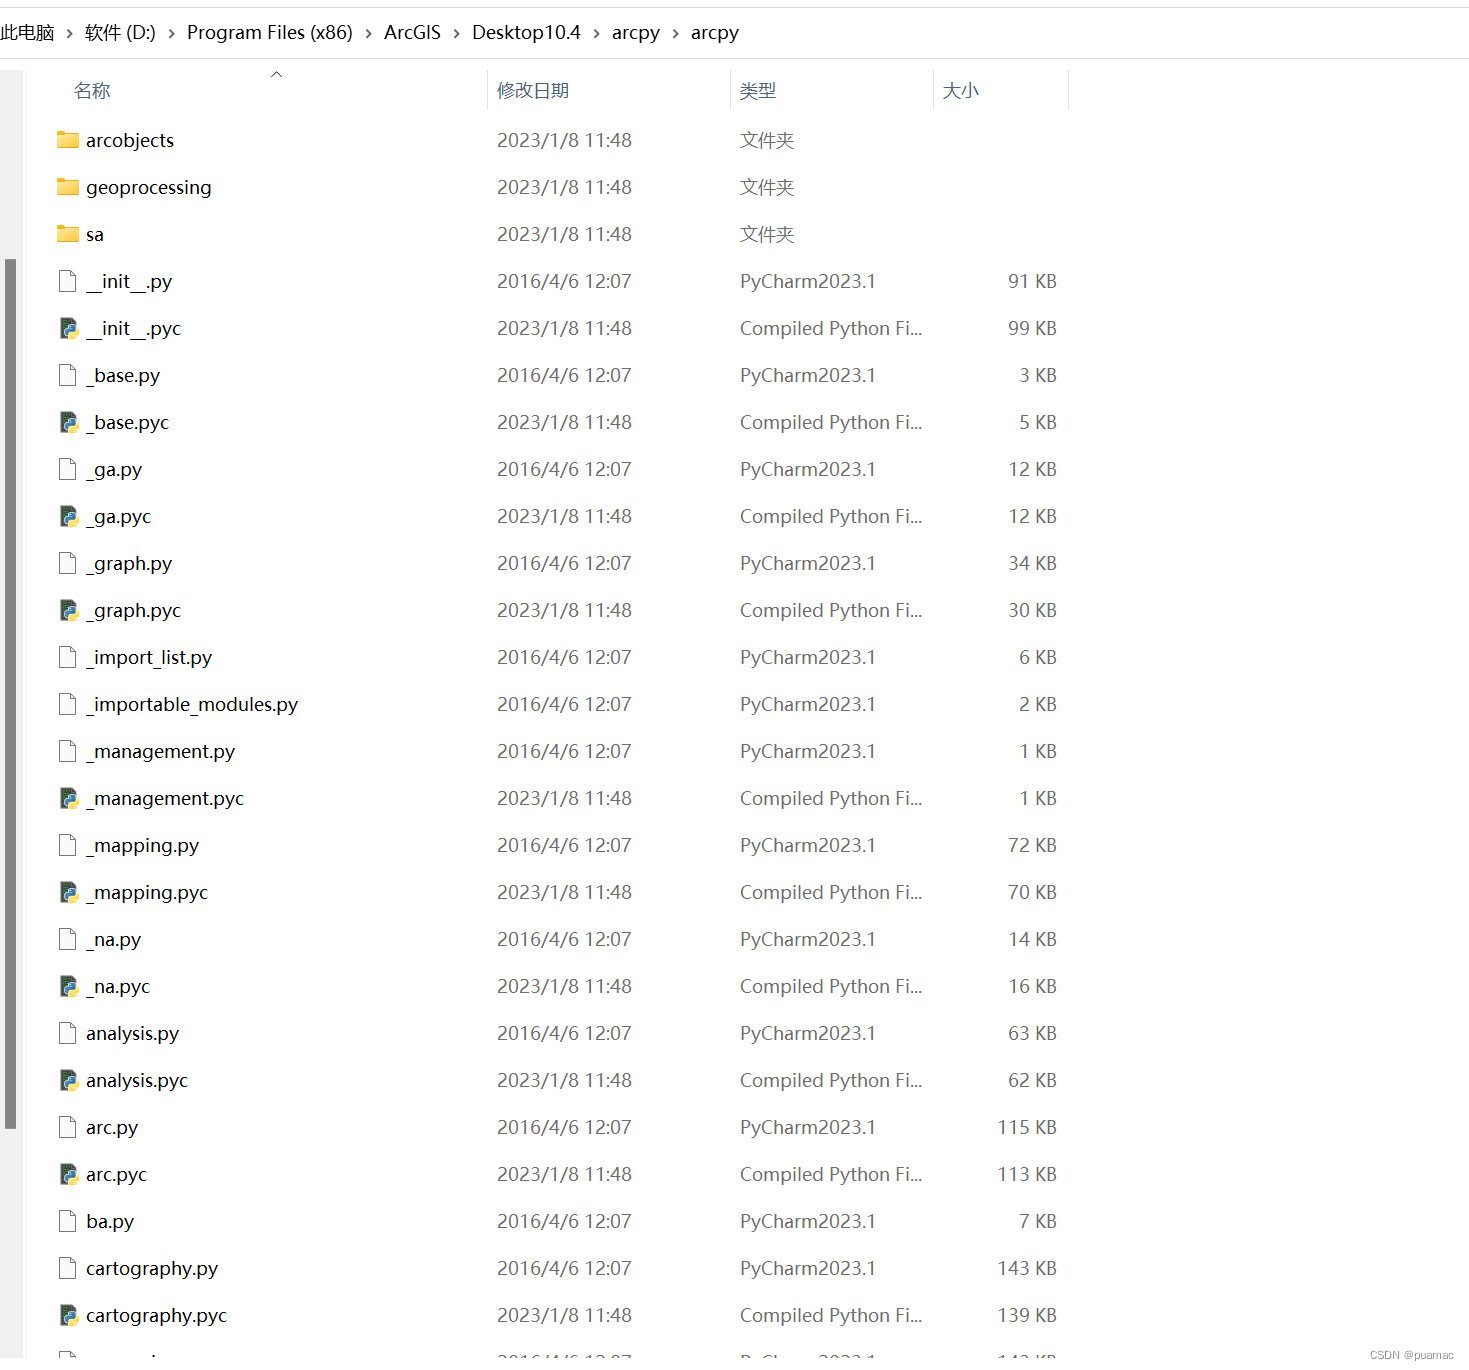Select the _na.py file icon
The image size is (1469, 1370).
[68, 939]
